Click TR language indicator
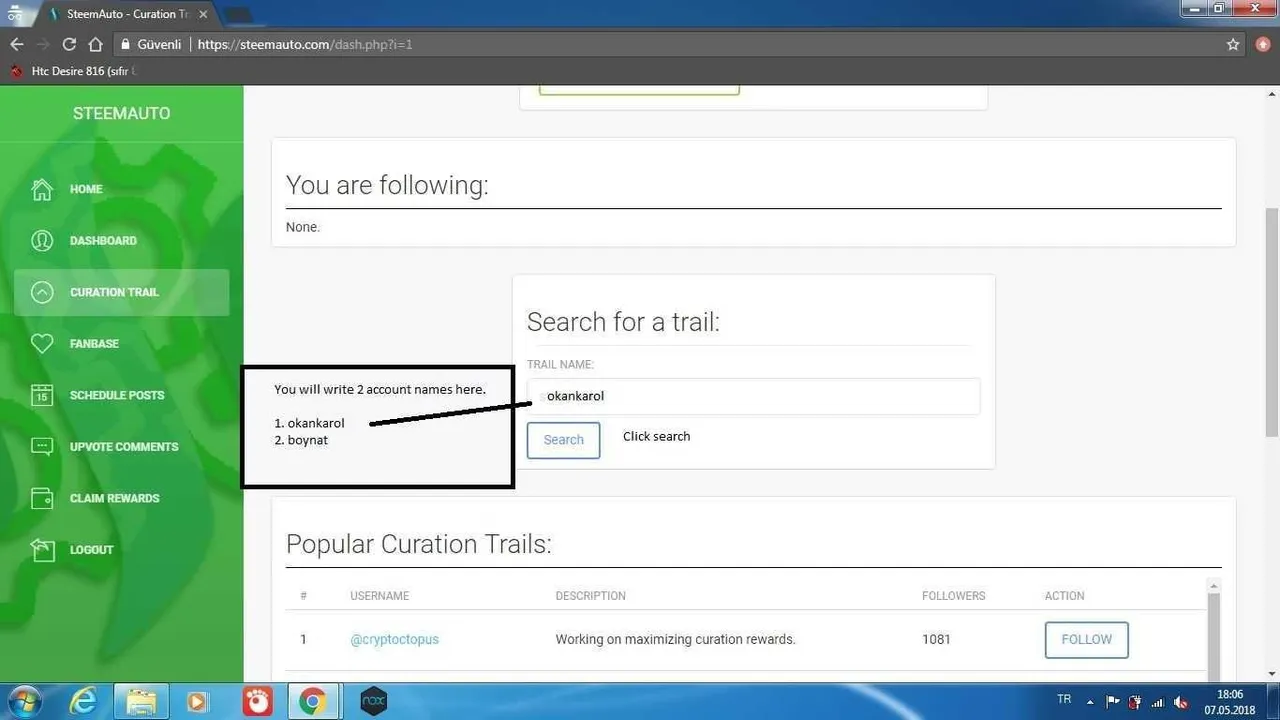This screenshot has width=1280, height=720. [x=1064, y=700]
